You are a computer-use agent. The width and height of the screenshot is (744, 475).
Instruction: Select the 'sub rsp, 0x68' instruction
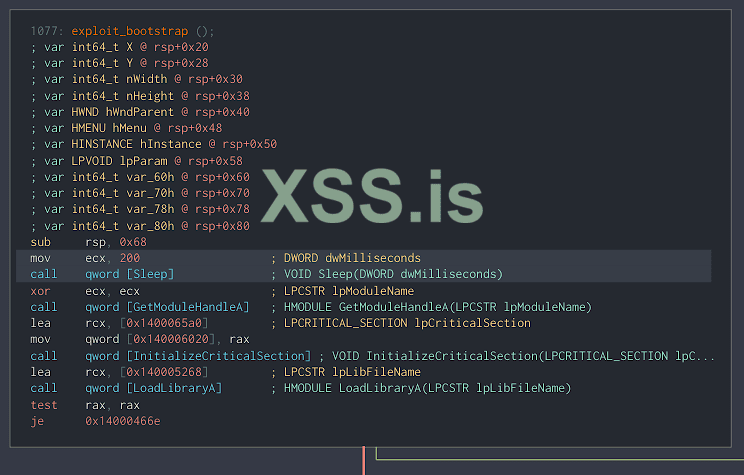tap(89, 242)
